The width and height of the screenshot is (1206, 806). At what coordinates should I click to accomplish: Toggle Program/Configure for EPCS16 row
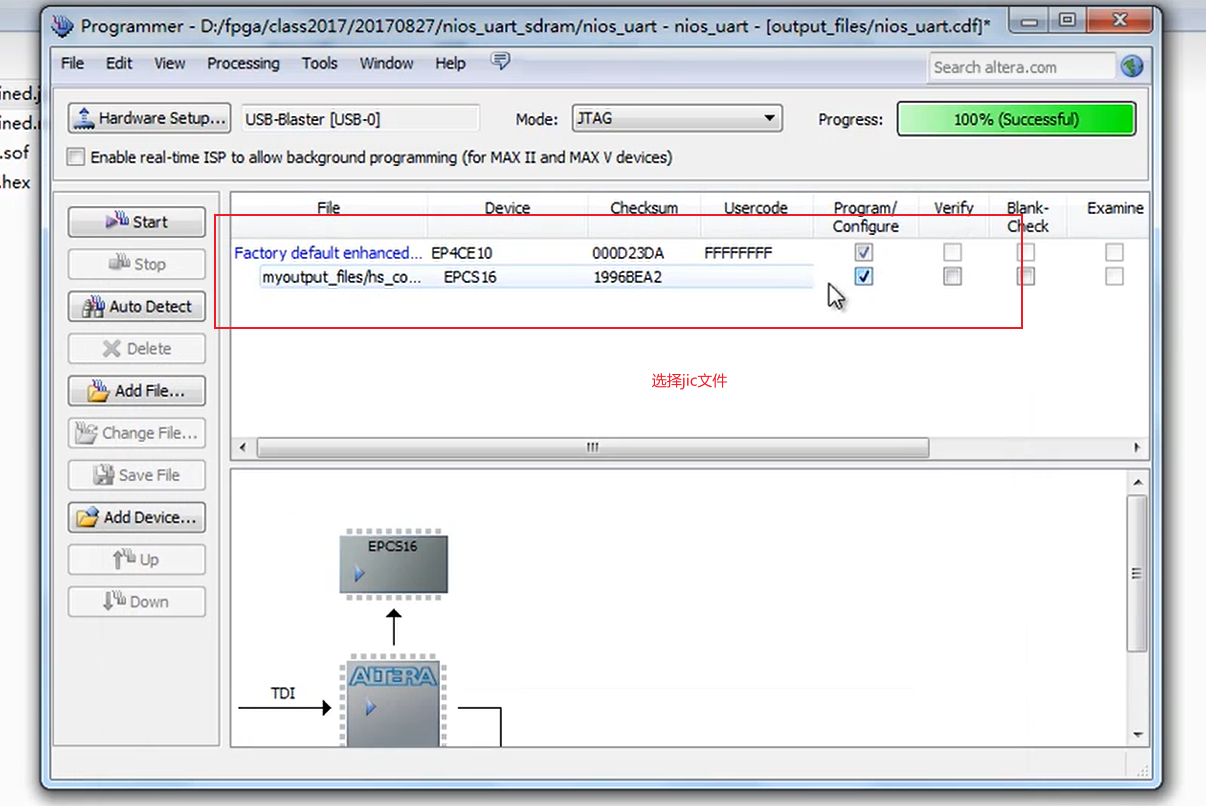pyautogui.click(x=864, y=276)
